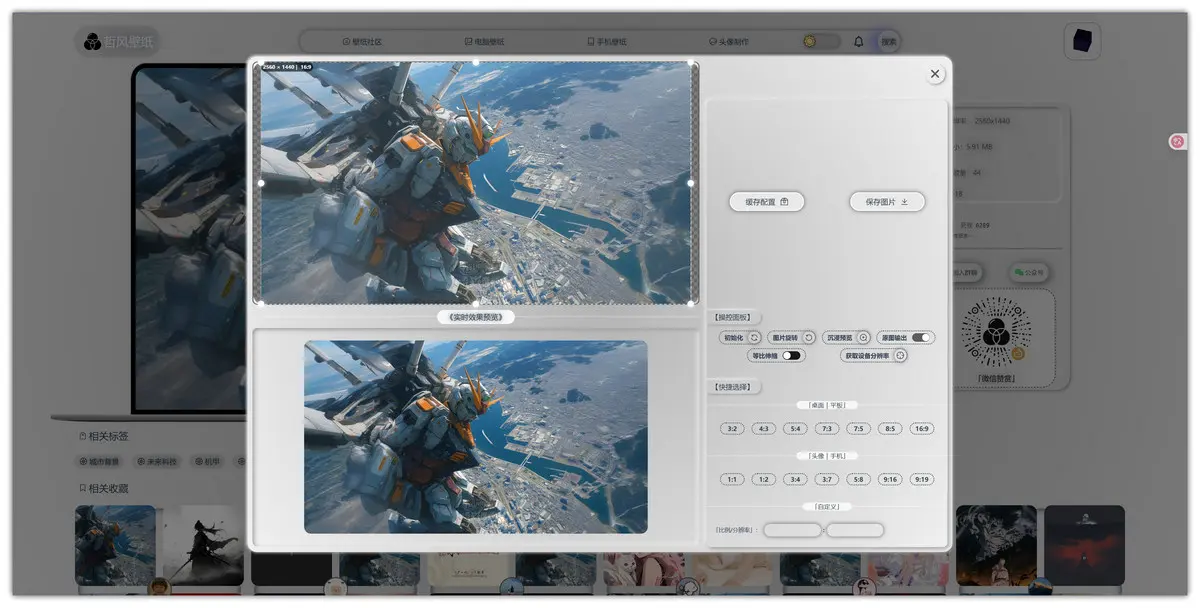The image size is (1200, 608).
Task: Click the crop box top-middle handle
Action: click(x=476, y=62)
